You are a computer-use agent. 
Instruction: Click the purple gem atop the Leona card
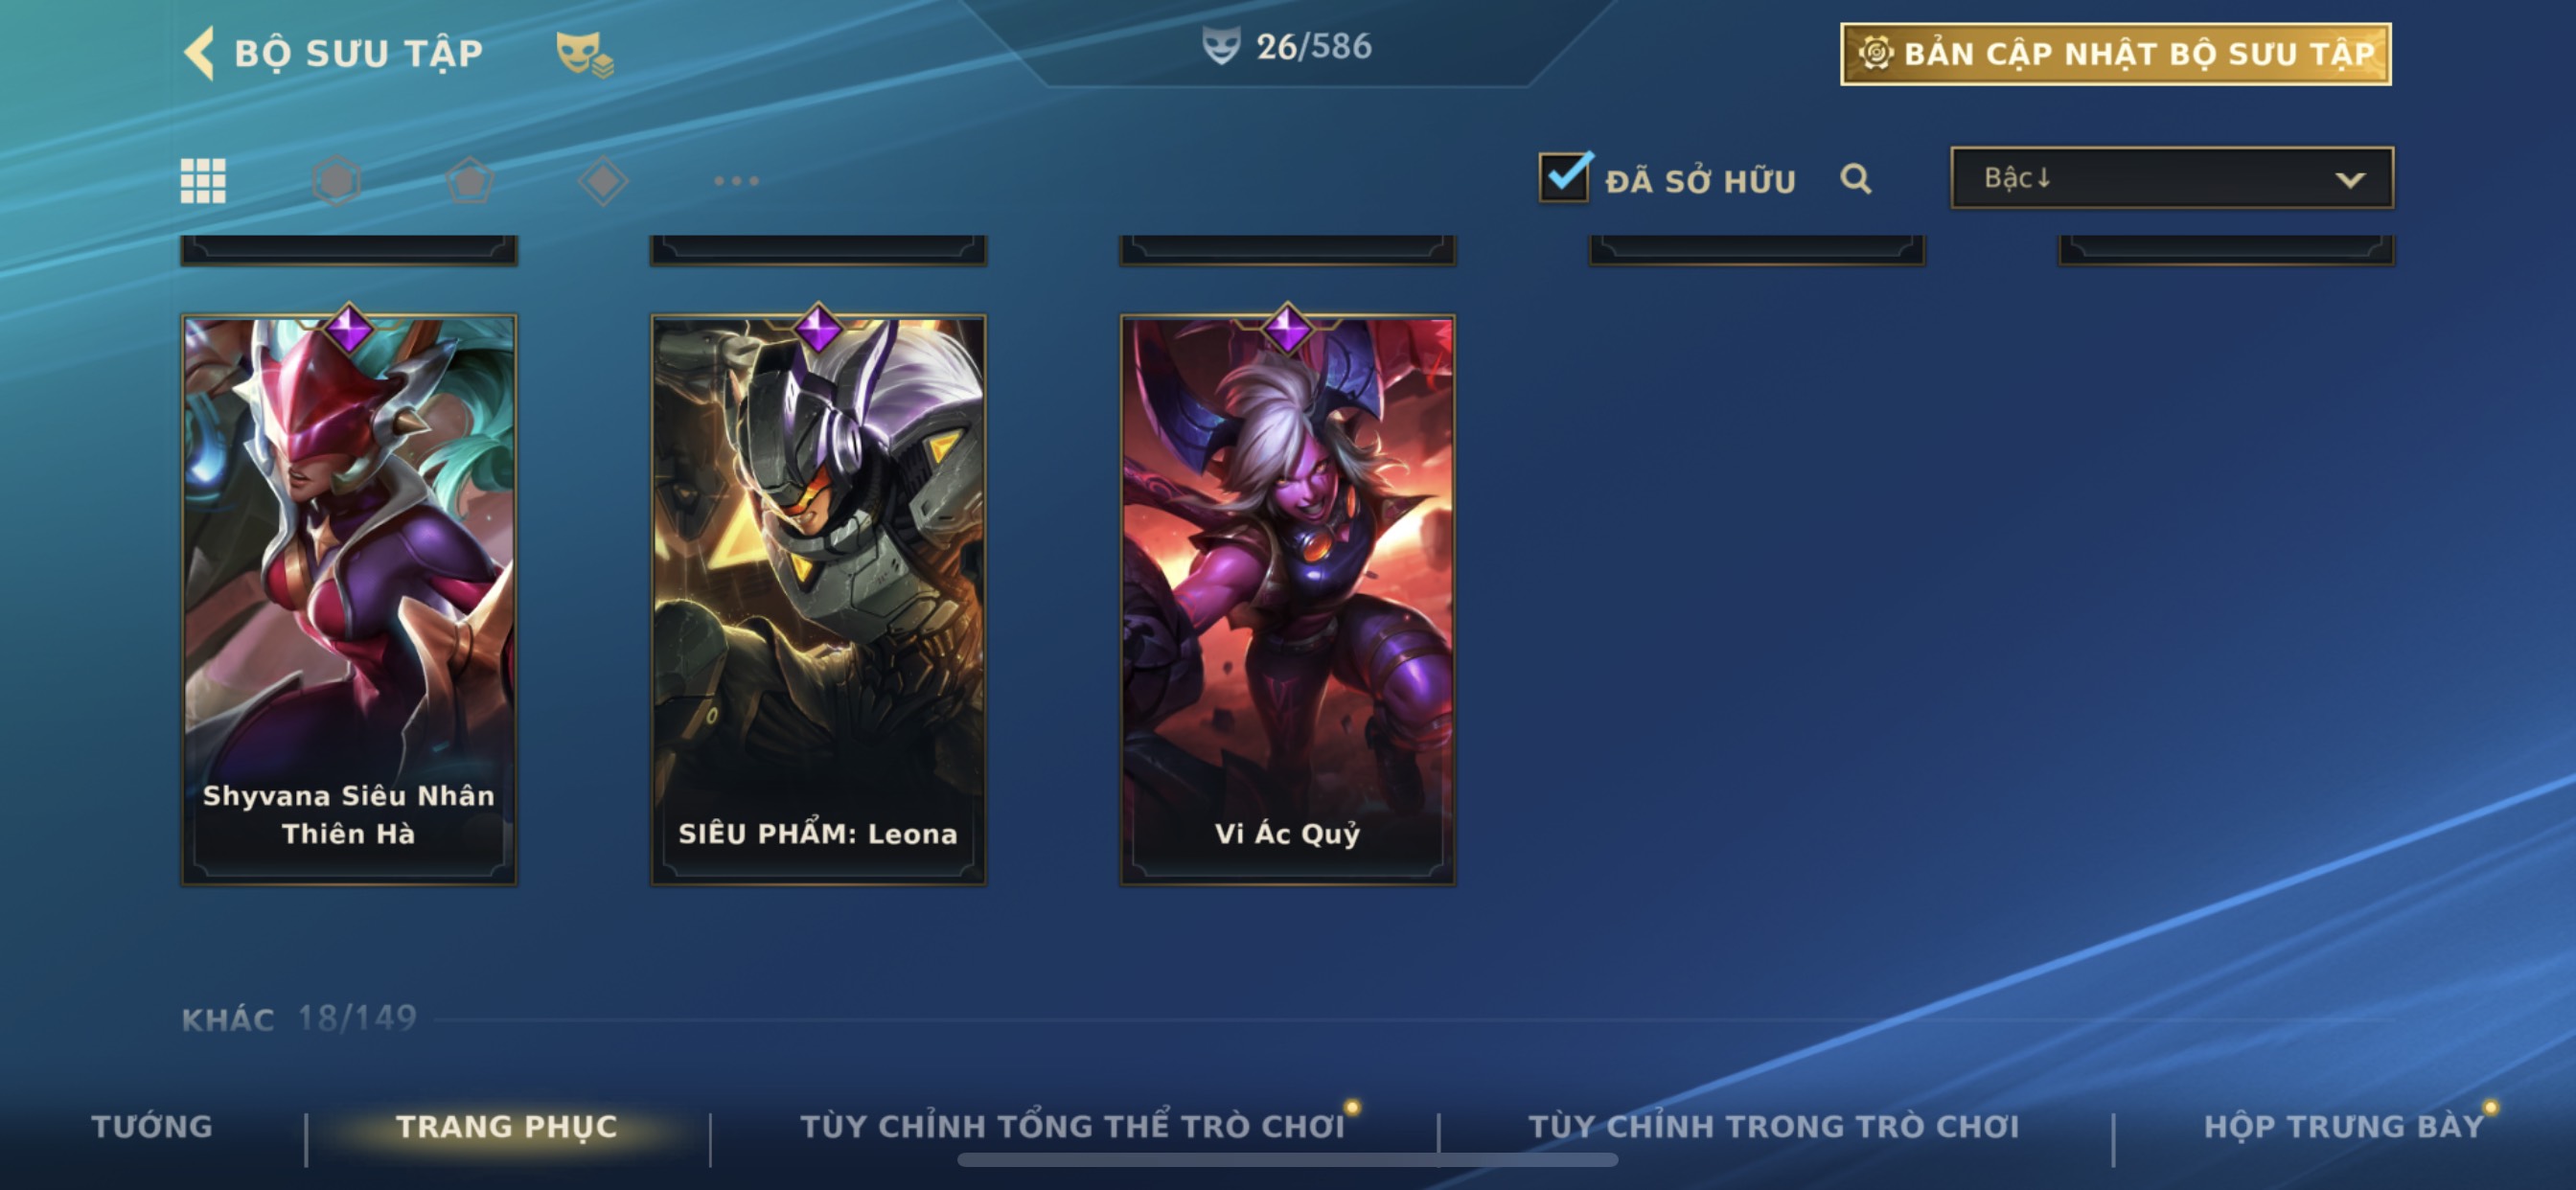pos(818,329)
